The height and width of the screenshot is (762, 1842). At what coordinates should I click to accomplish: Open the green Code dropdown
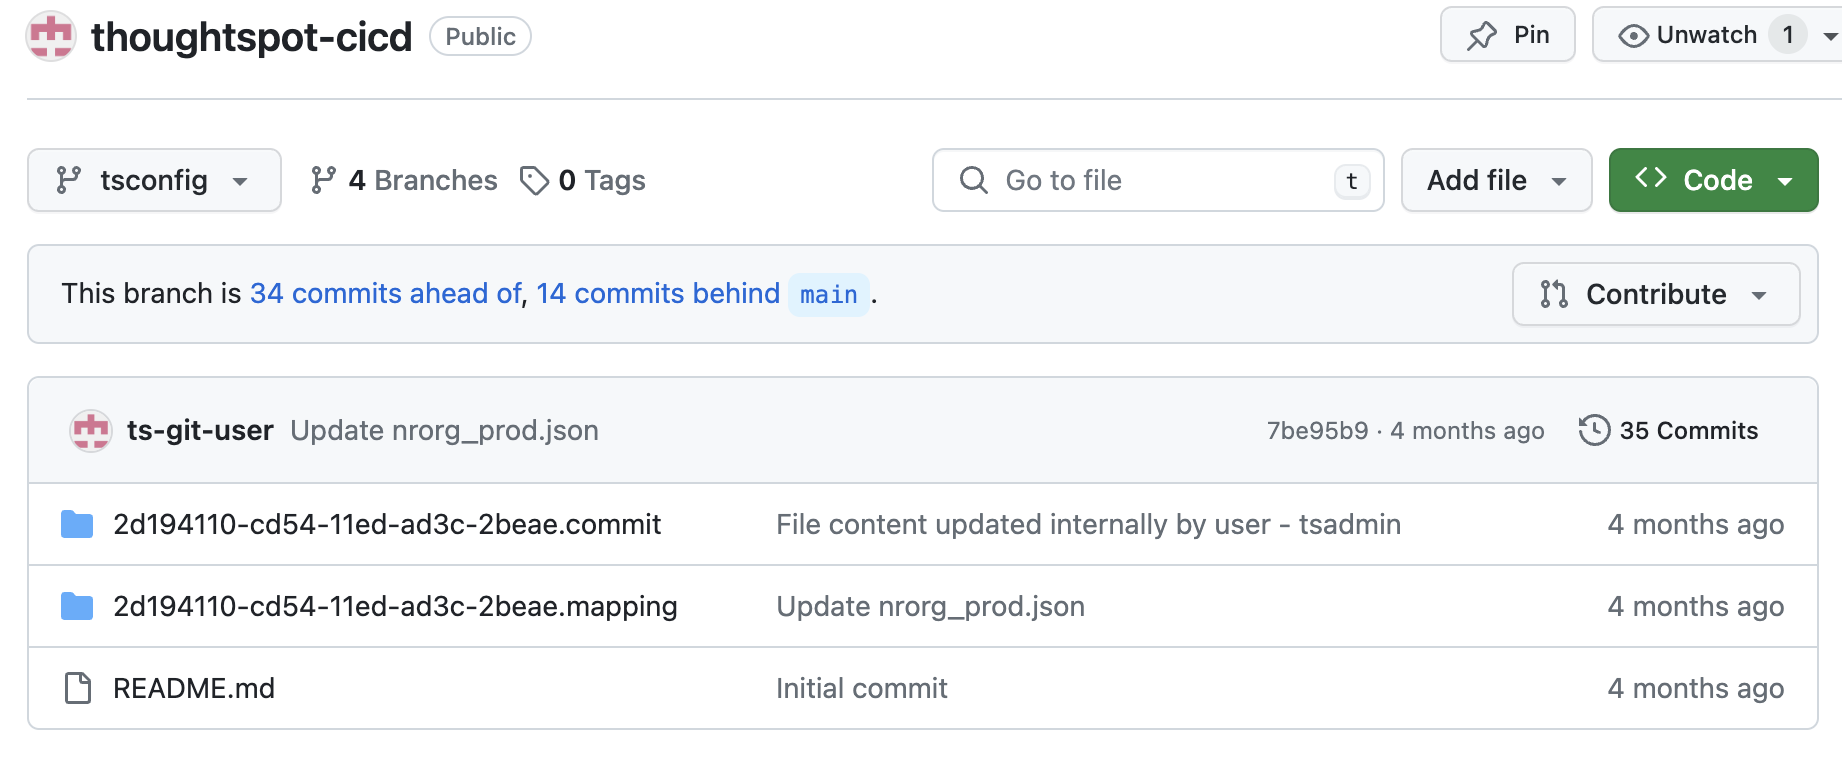click(1713, 181)
